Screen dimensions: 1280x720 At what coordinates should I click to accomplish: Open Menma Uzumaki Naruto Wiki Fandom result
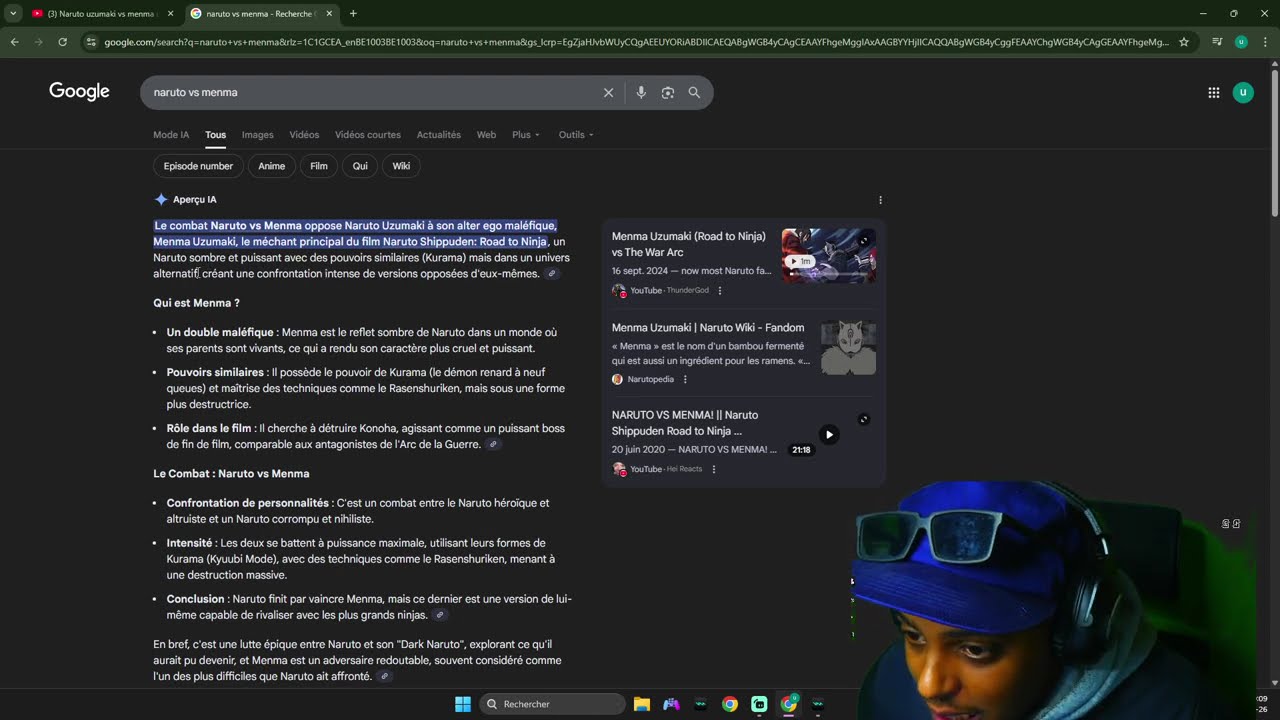[x=708, y=327]
